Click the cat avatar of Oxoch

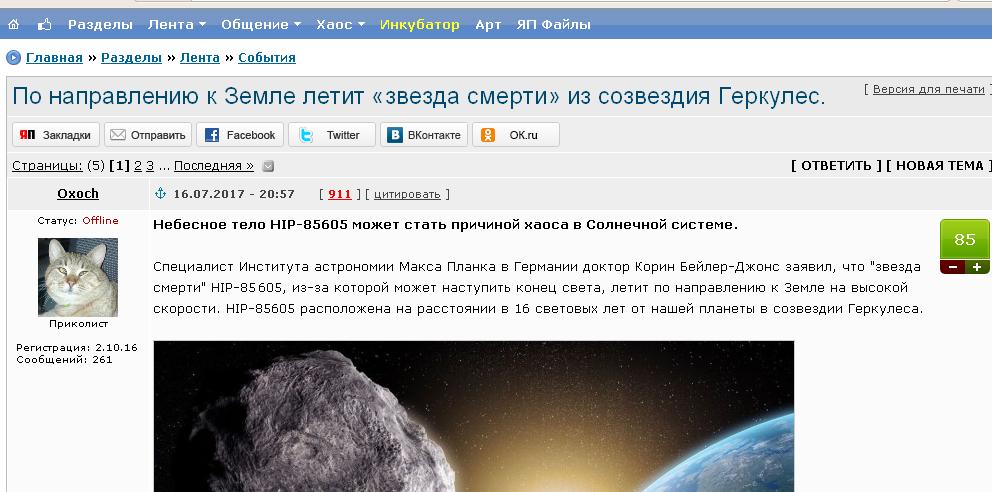pos(78,277)
